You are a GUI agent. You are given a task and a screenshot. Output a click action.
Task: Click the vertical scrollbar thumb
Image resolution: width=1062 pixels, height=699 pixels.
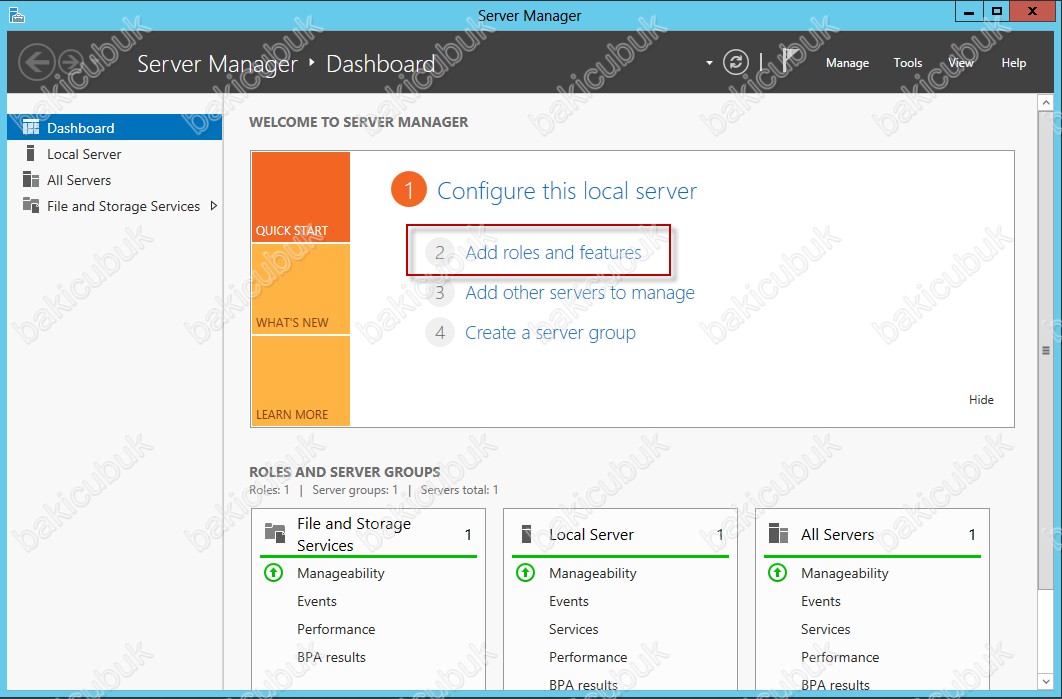tap(1045, 351)
